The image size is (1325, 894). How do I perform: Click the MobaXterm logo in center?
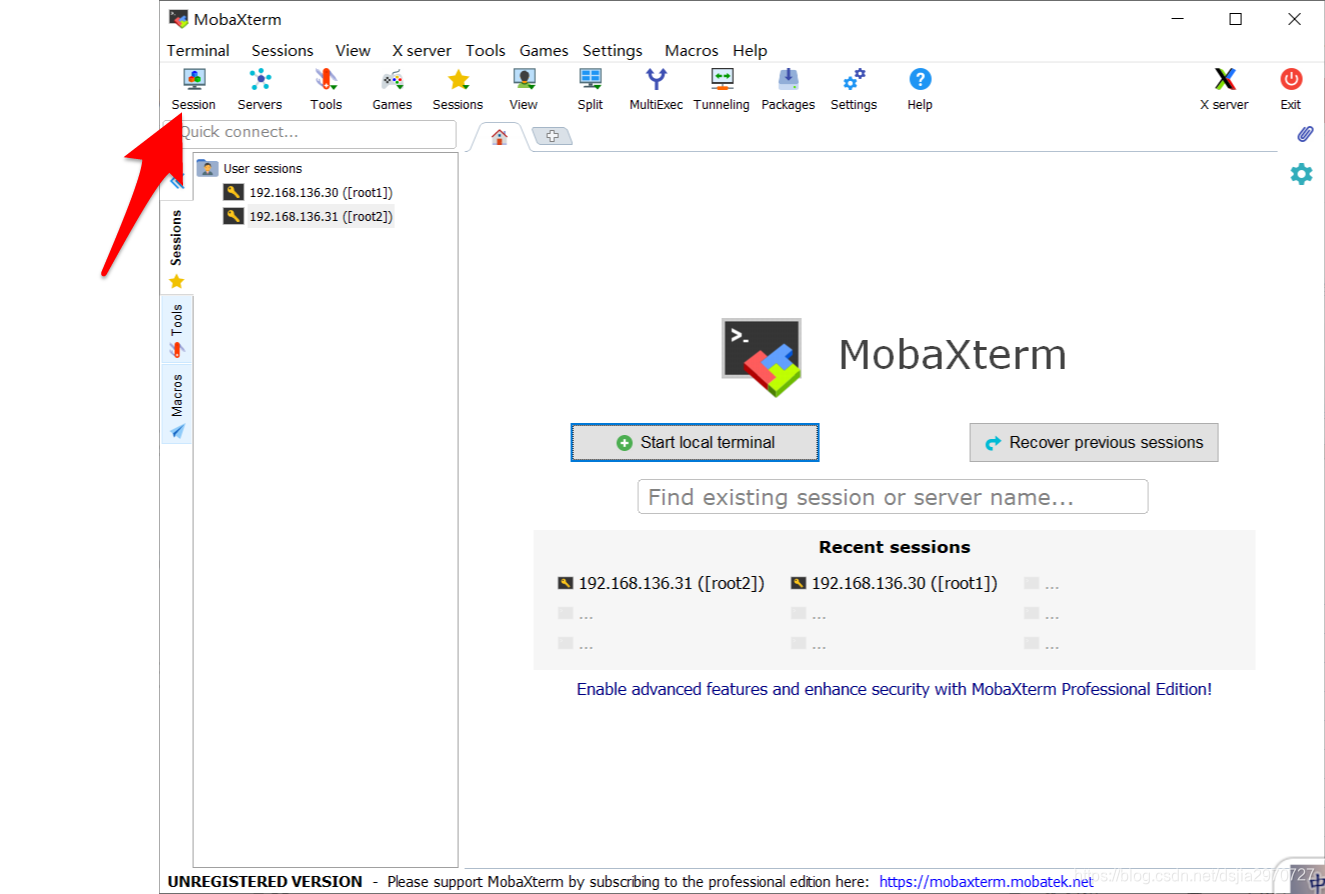762,357
